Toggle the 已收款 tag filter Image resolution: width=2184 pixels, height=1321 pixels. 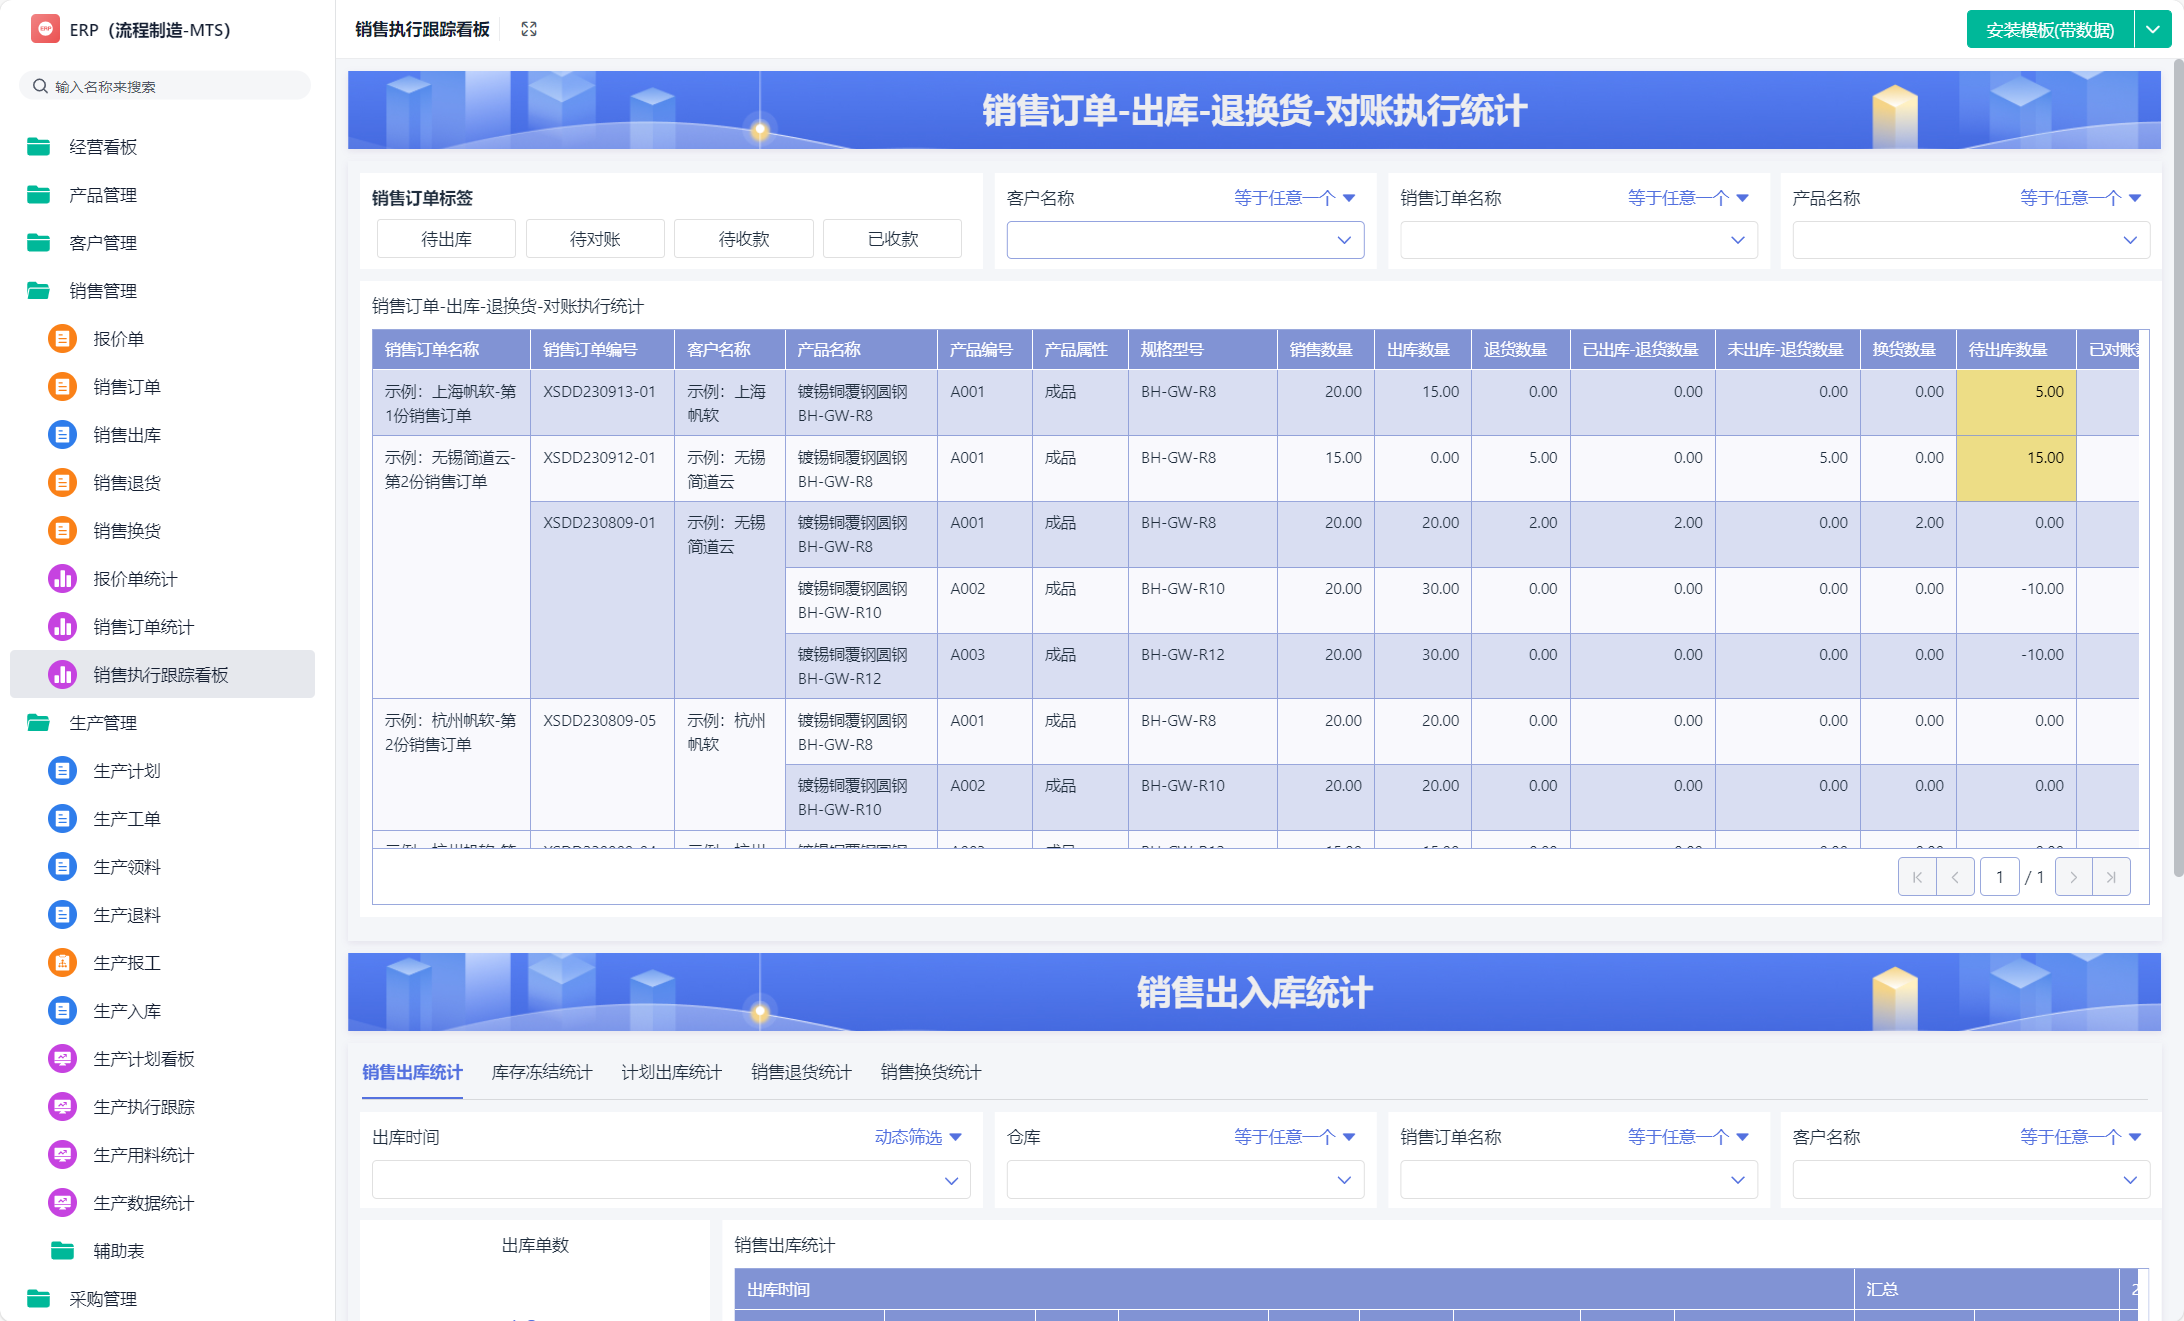(x=892, y=239)
